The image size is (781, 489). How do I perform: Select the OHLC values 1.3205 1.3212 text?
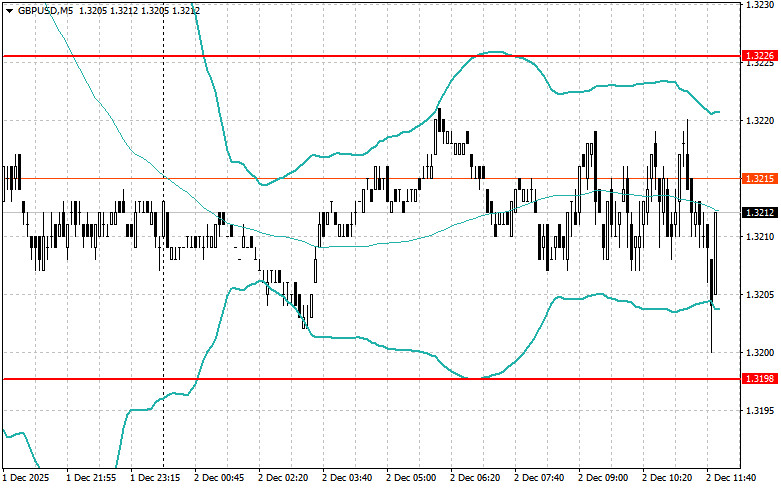pyautogui.click(x=140, y=10)
